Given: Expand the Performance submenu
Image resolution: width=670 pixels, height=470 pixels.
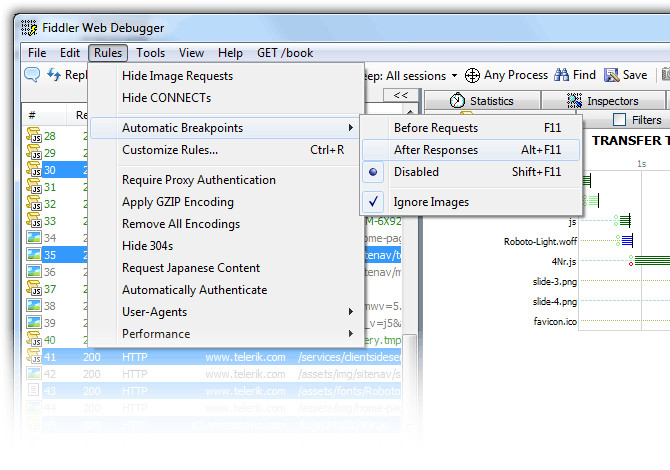Looking at the screenshot, I should [x=226, y=334].
